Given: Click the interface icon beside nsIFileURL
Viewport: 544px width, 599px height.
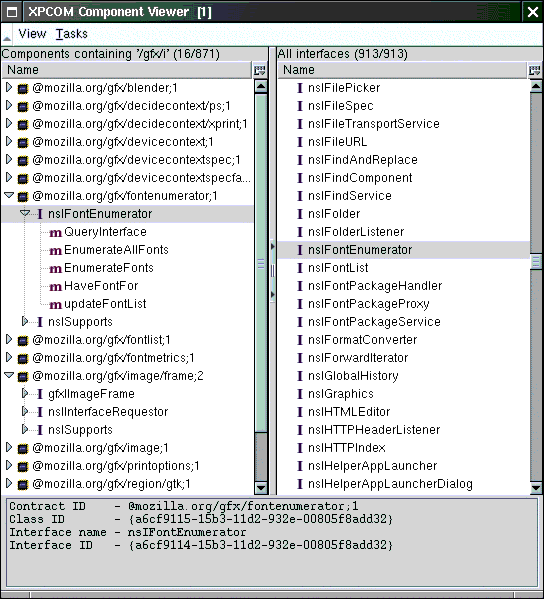Looking at the screenshot, I should (300, 142).
